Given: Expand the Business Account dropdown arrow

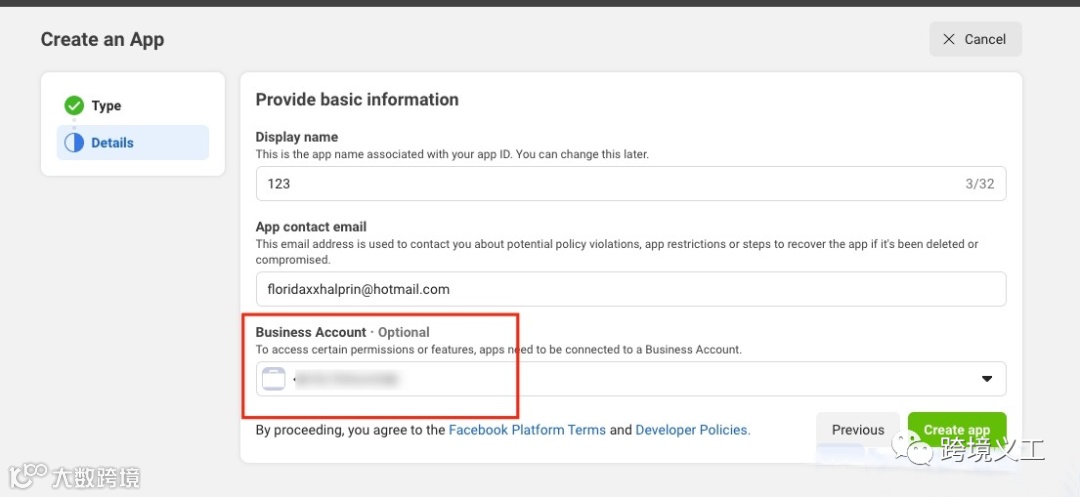Looking at the screenshot, I should pyautogui.click(x=986, y=379).
